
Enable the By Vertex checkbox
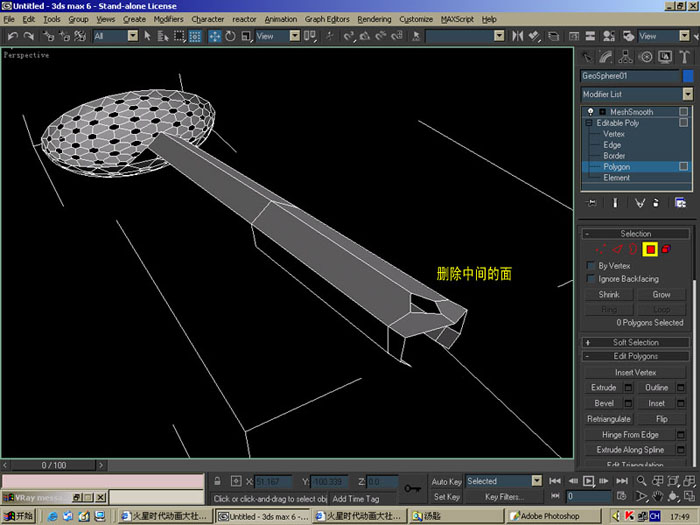pos(591,266)
